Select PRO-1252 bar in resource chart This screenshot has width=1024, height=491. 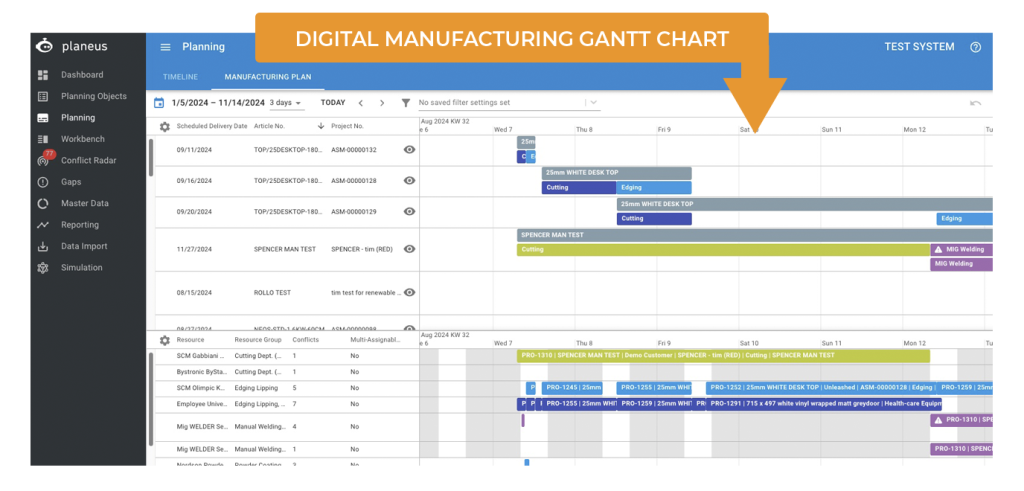(820, 388)
